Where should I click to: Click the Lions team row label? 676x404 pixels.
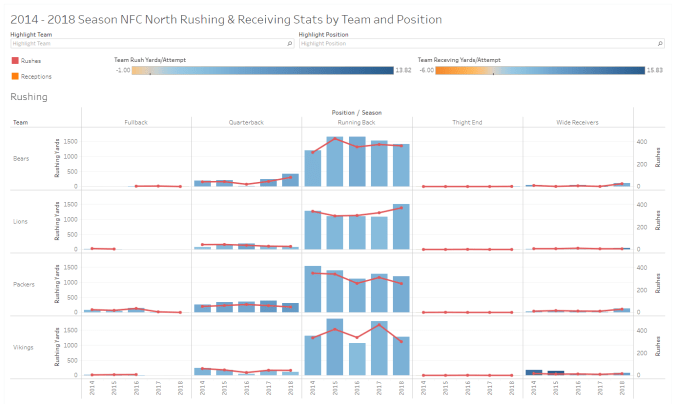point(22,221)
